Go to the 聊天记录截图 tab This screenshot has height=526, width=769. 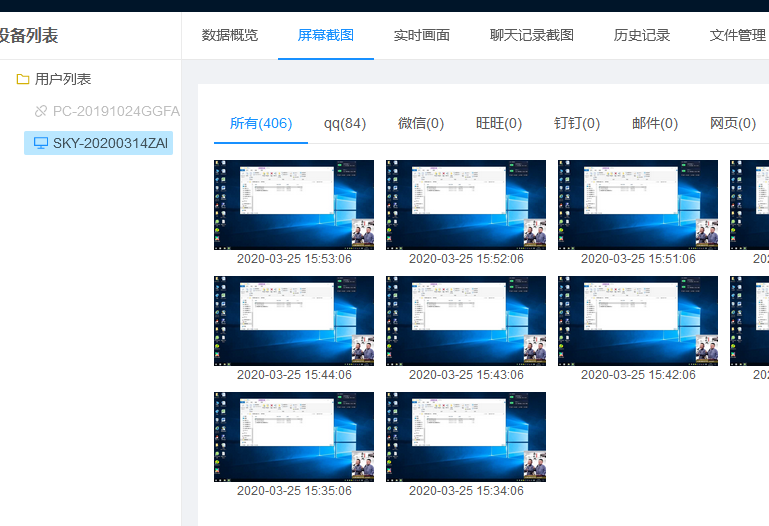click(531, 35)
